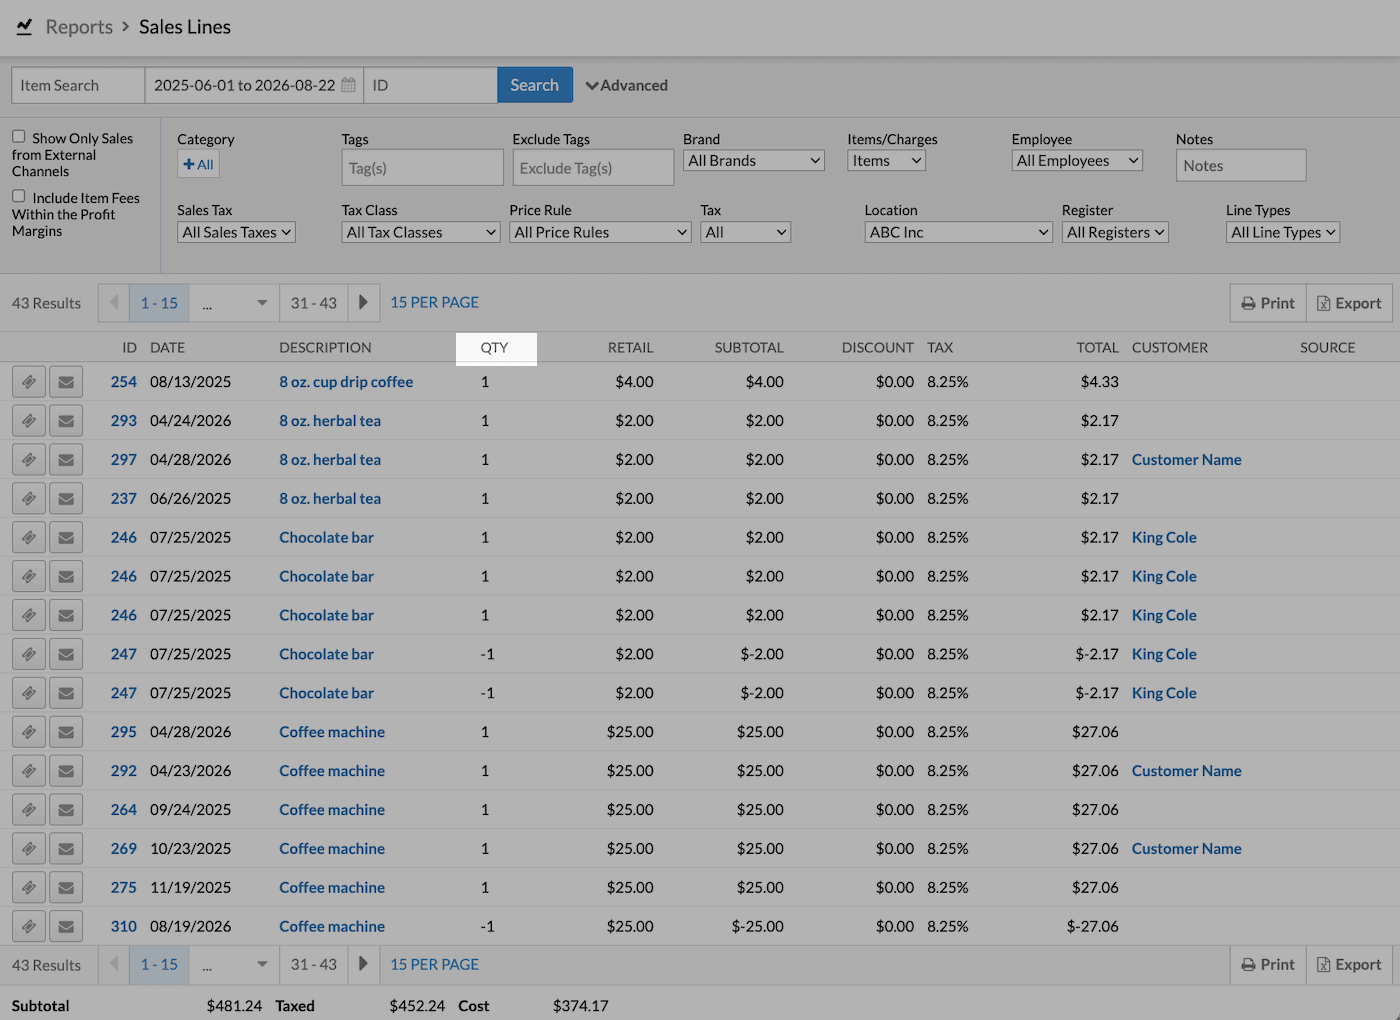
Task: Open the All Registers dropdown
Action: click(1115, 232)
